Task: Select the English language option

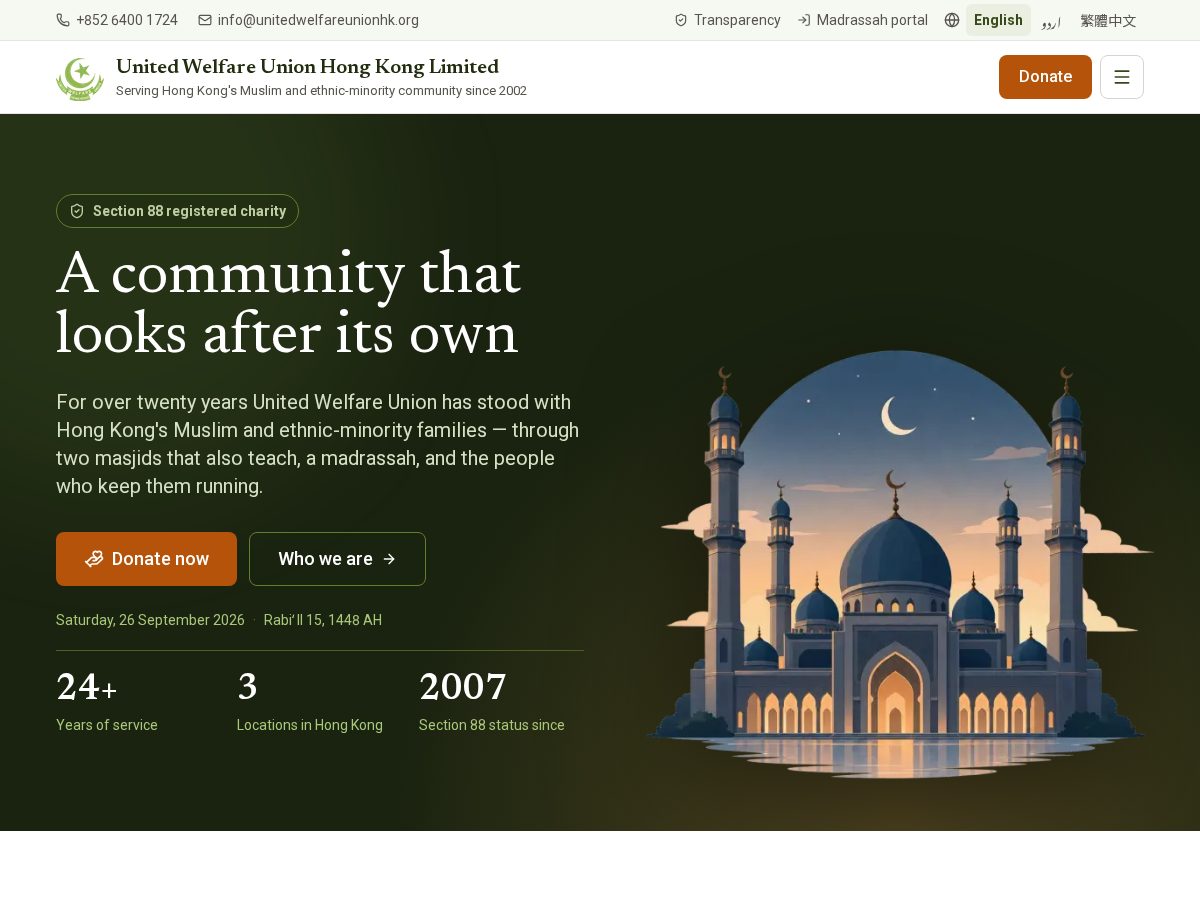Action: coord(998,20)
